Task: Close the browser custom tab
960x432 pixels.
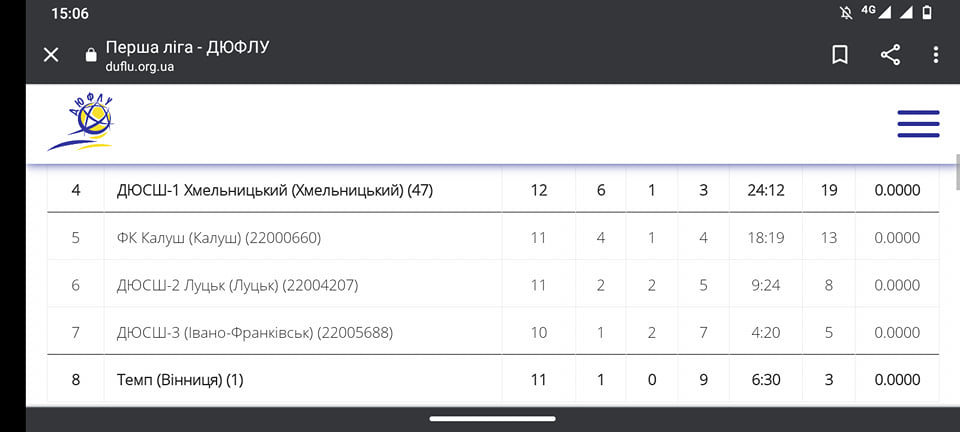Action: [x=51, y=55]
